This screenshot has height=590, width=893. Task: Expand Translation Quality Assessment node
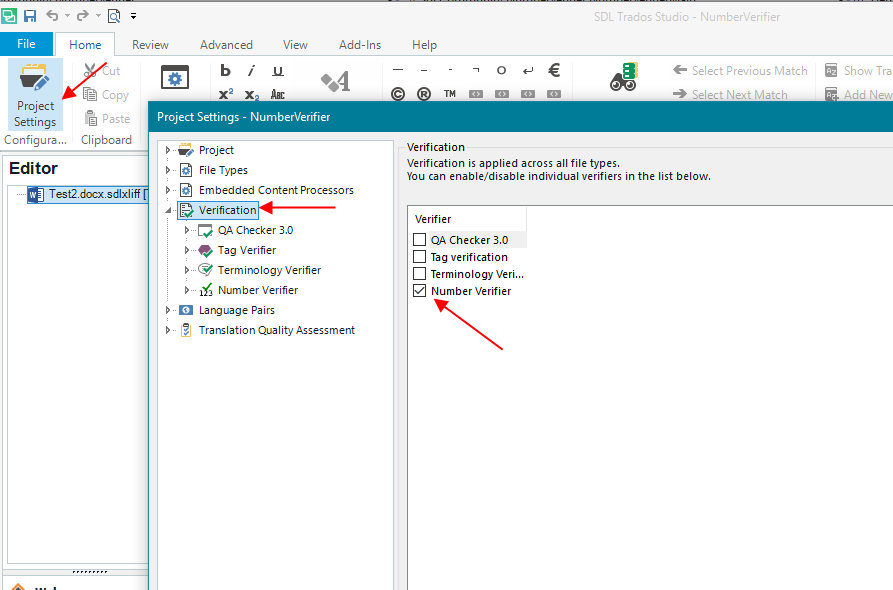coord(167,330)
